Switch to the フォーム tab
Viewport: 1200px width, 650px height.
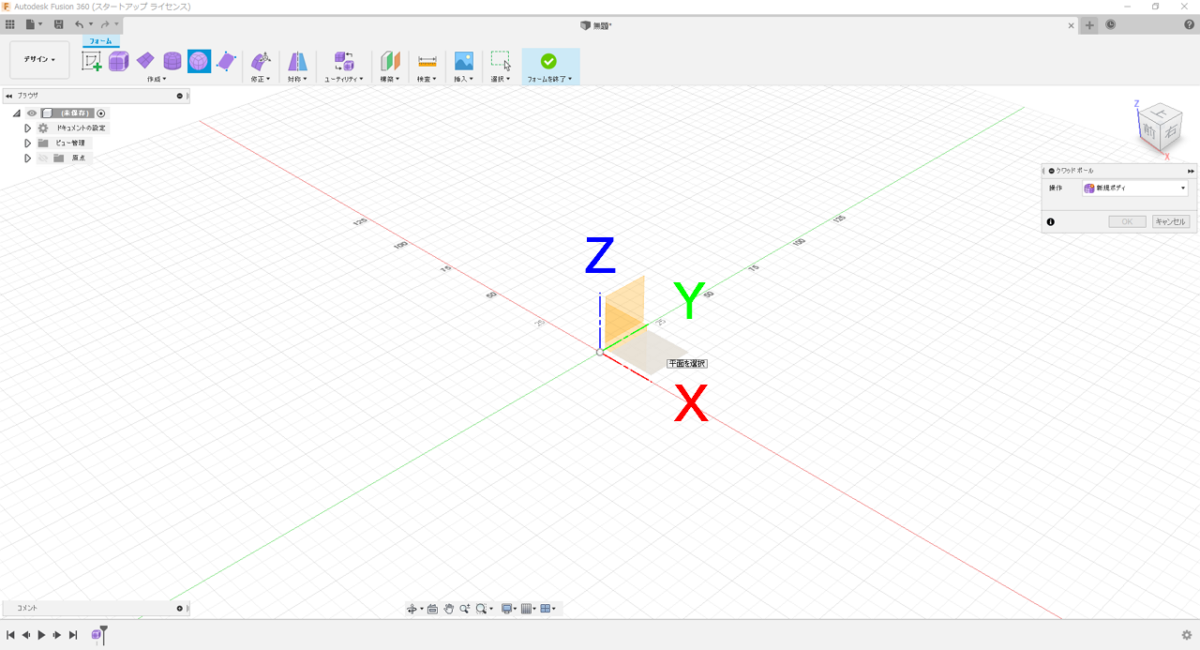(101, 42)
